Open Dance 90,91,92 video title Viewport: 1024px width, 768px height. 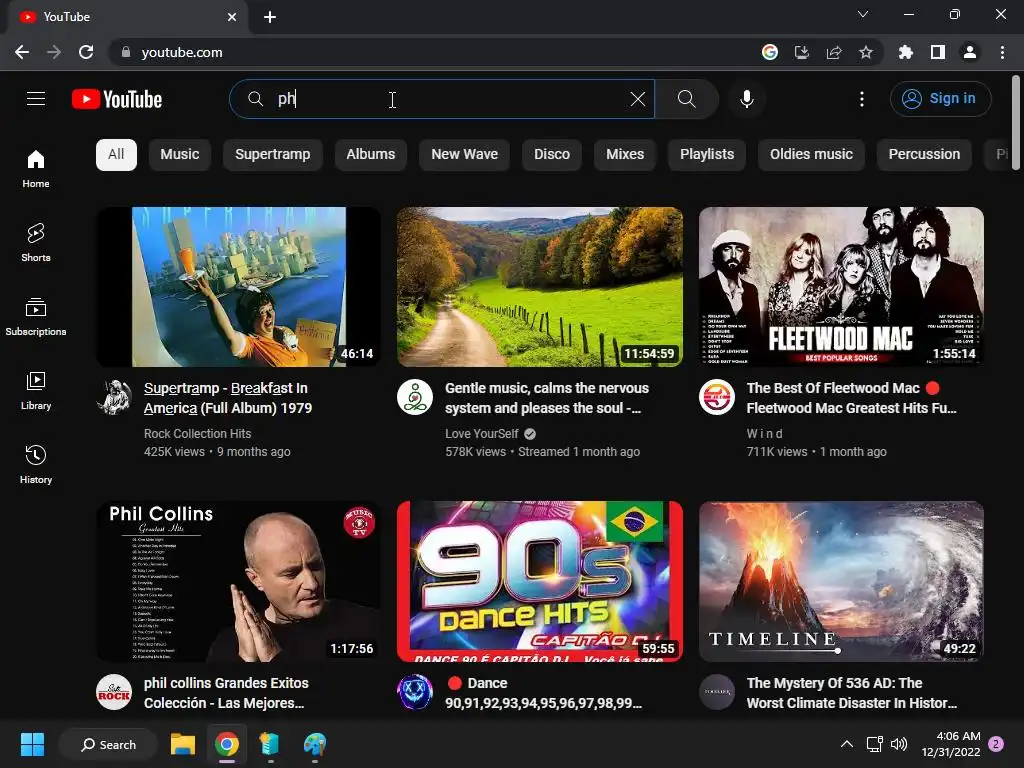[x=543, y=693]
